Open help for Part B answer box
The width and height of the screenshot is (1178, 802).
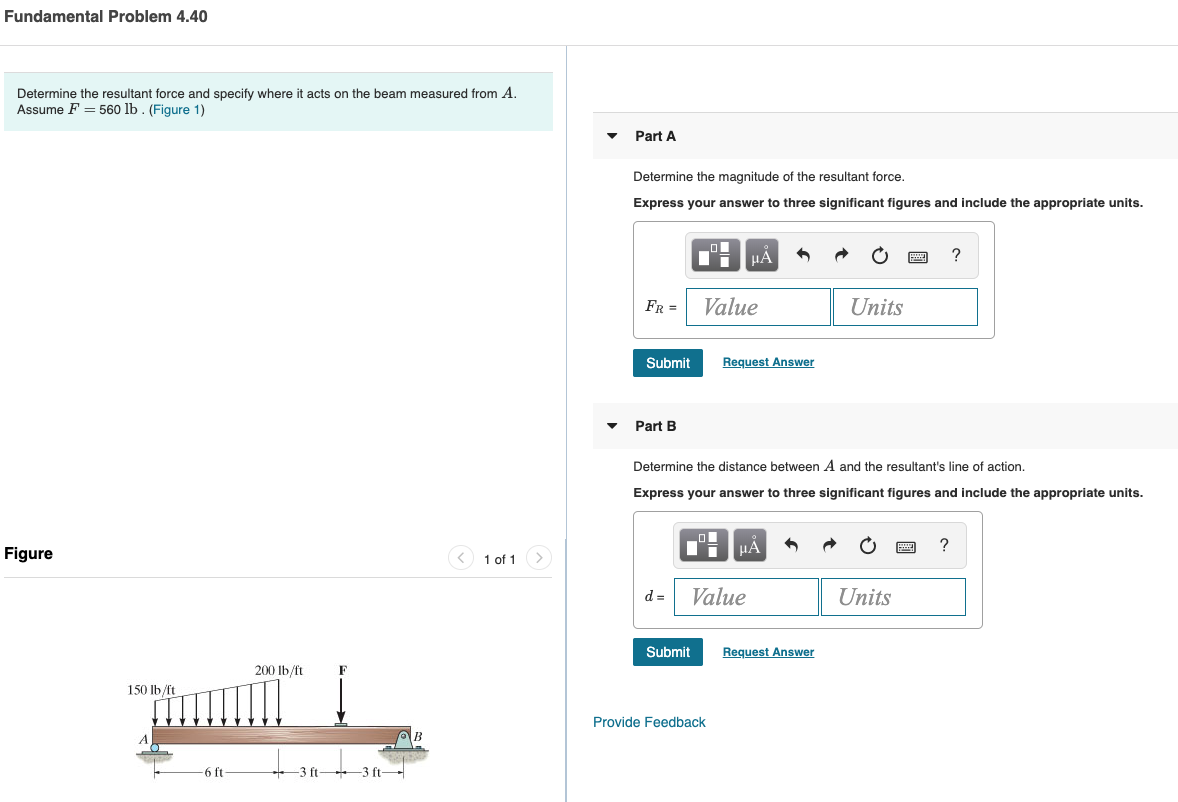click(944, 545)
